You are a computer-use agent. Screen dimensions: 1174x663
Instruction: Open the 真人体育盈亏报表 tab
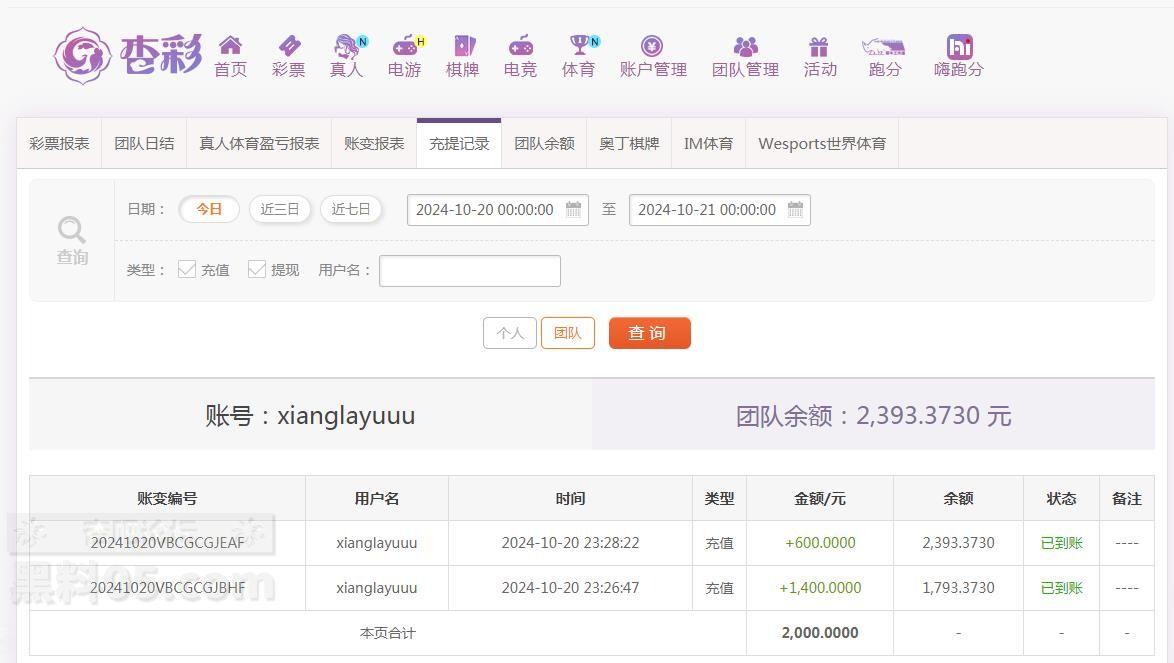[x=259, y=144]
